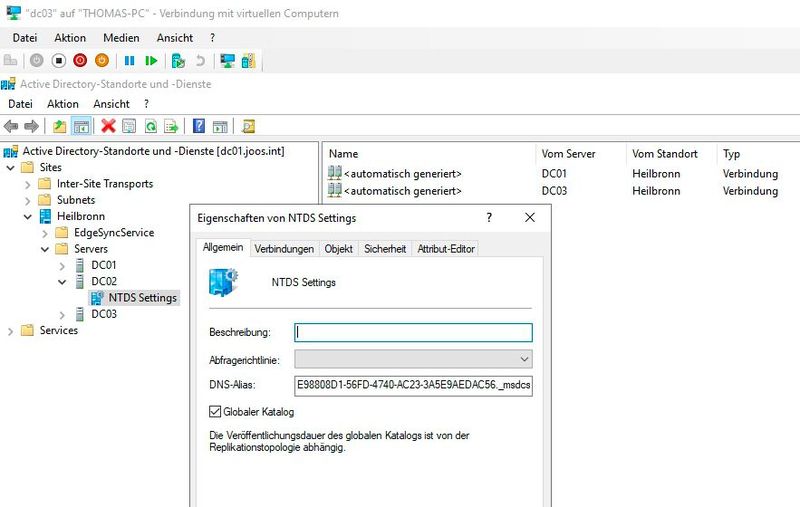Sort by the Vom Server column header
Viewport: 800px width, 507px height.
581,154
